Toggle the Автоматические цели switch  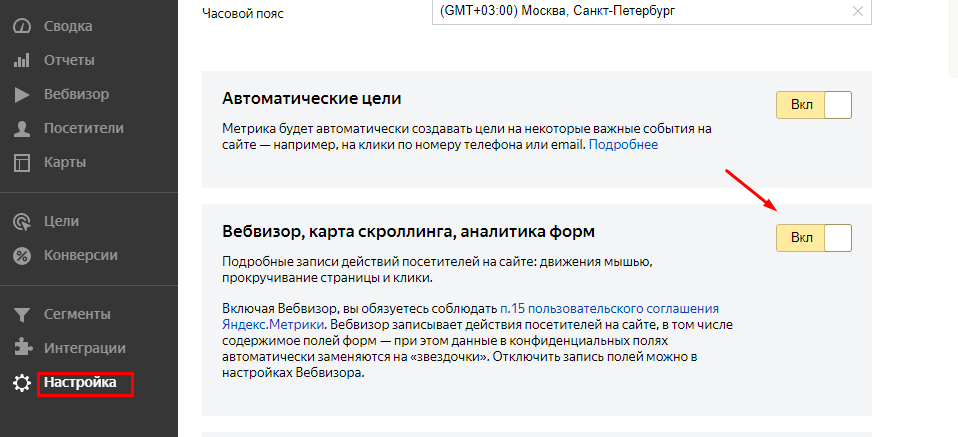pos(813,105)
